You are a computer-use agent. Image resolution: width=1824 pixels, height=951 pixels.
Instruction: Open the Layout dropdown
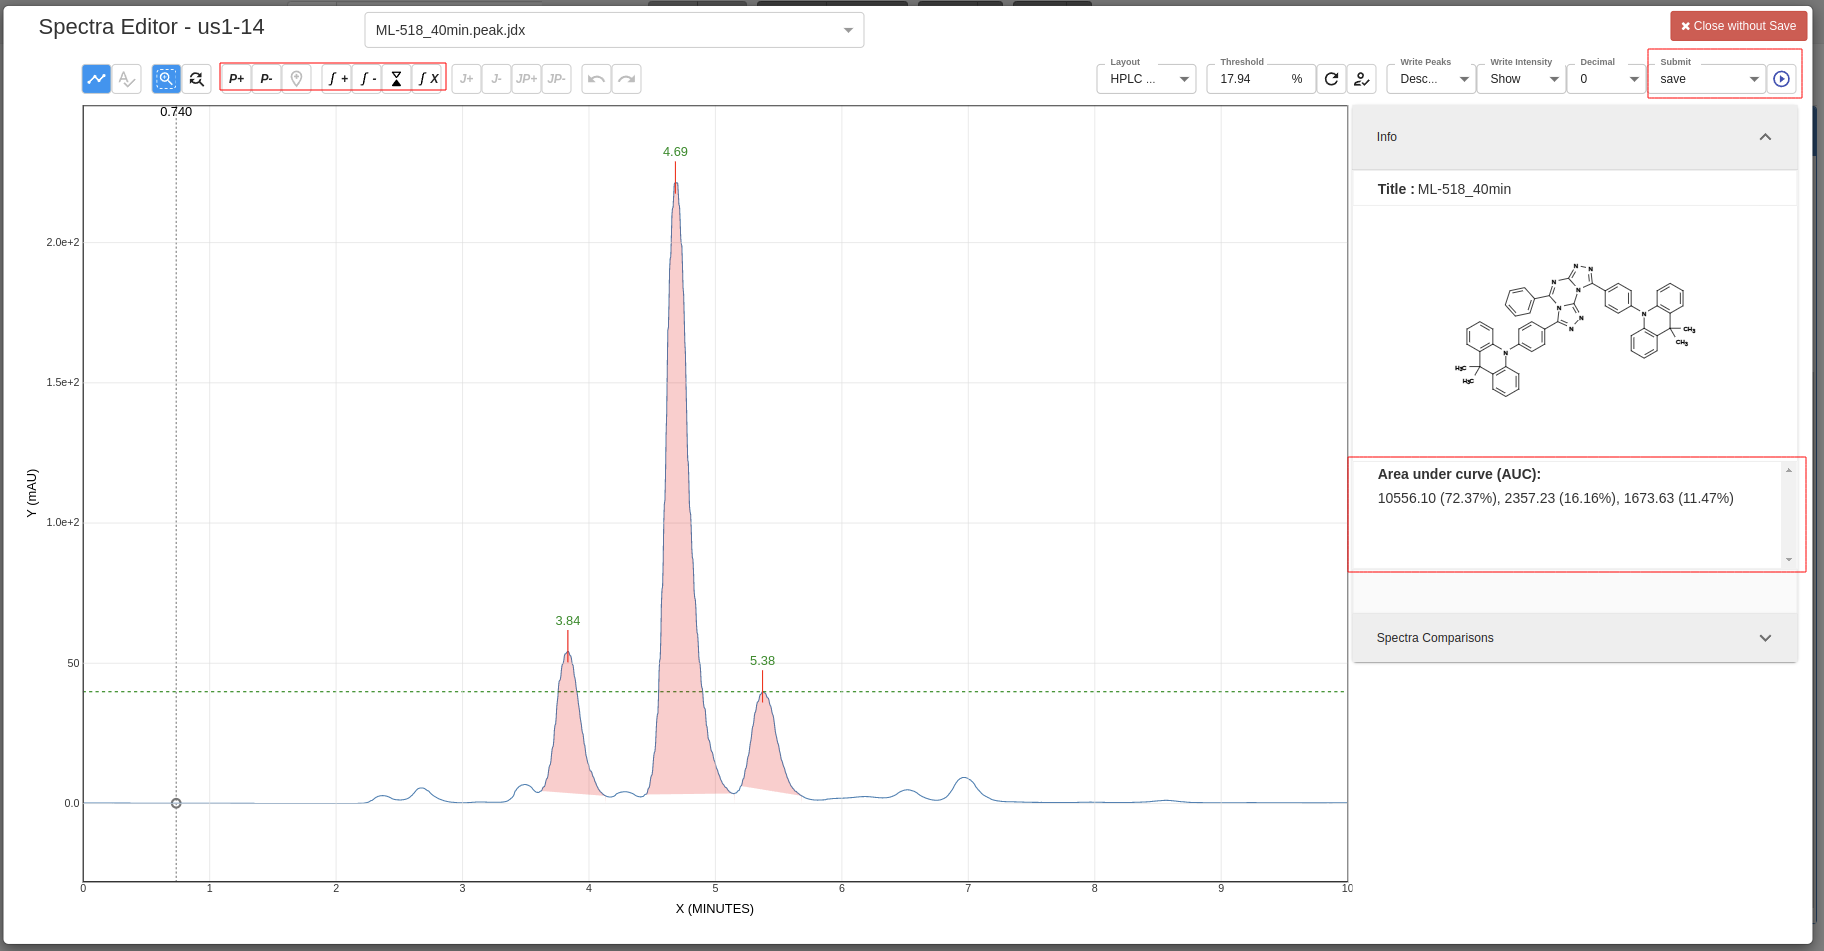point(1146,78)
